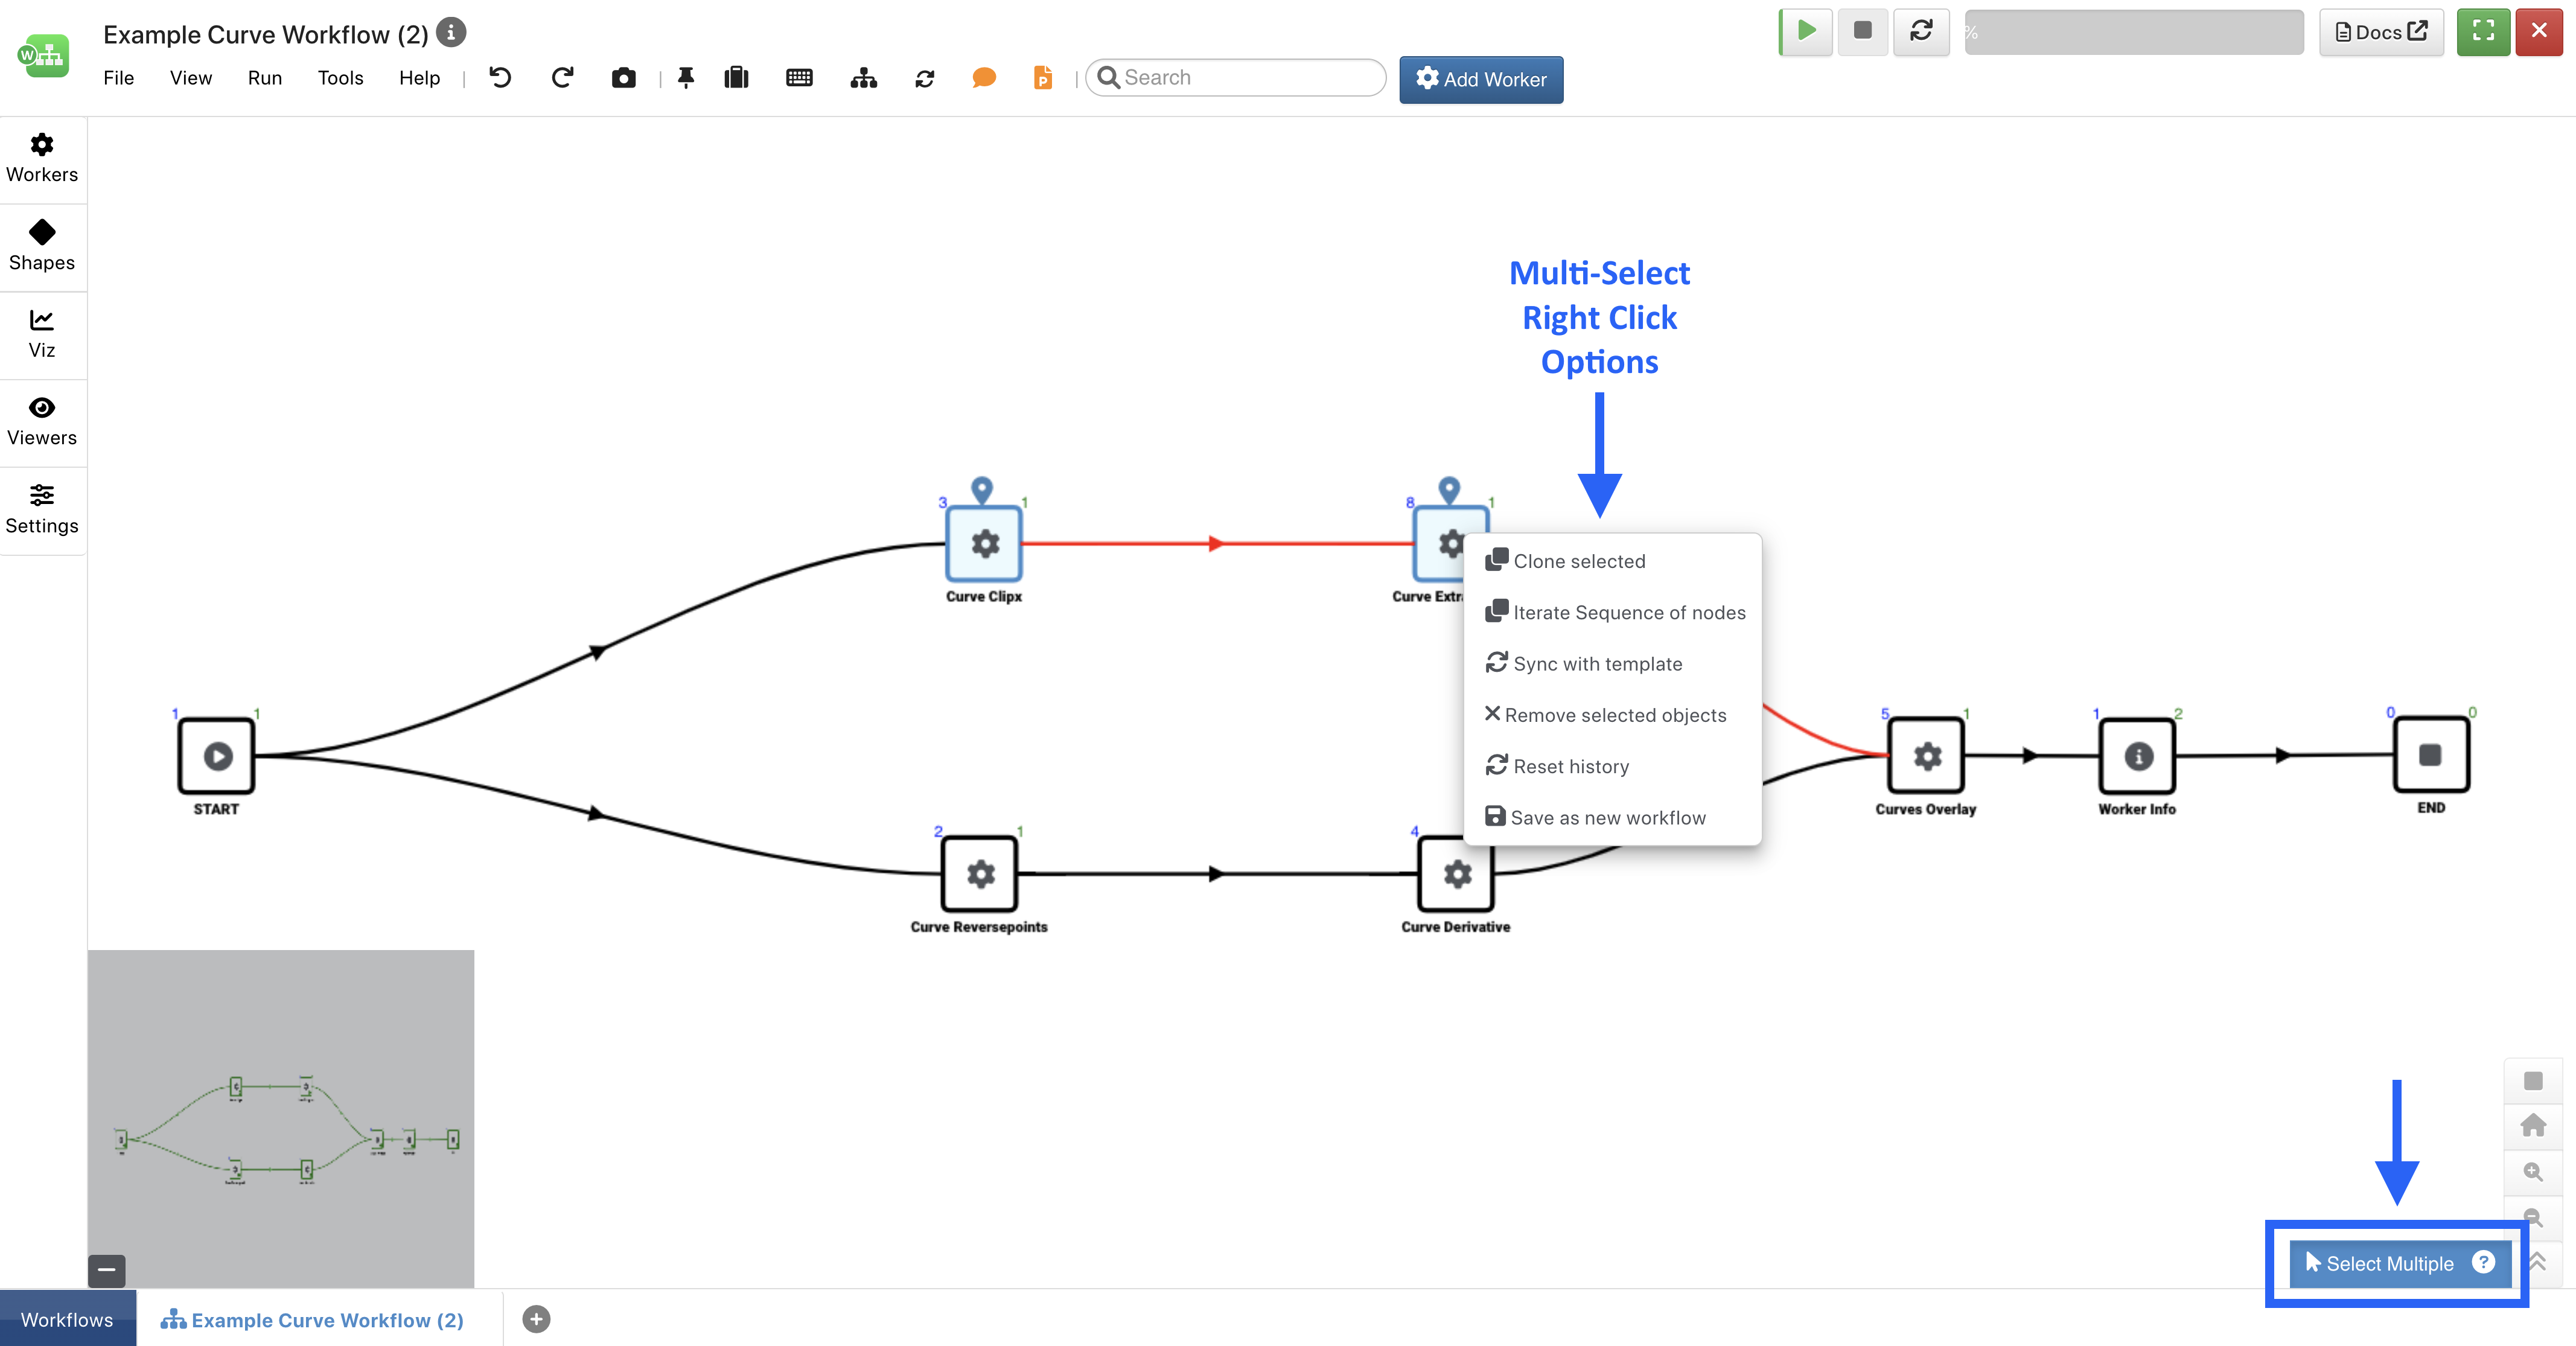The width and height of the screenshot is (2576, 1346).
Task: Click the undo arrow icon
Action: (500, 78)
